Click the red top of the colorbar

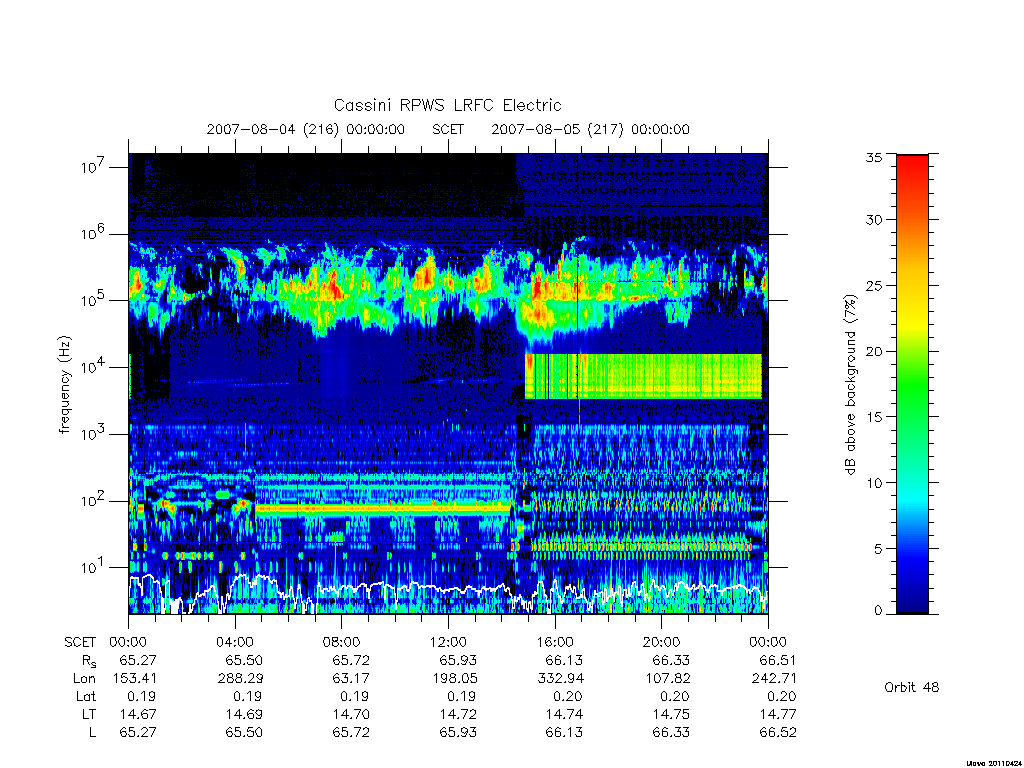912,170
